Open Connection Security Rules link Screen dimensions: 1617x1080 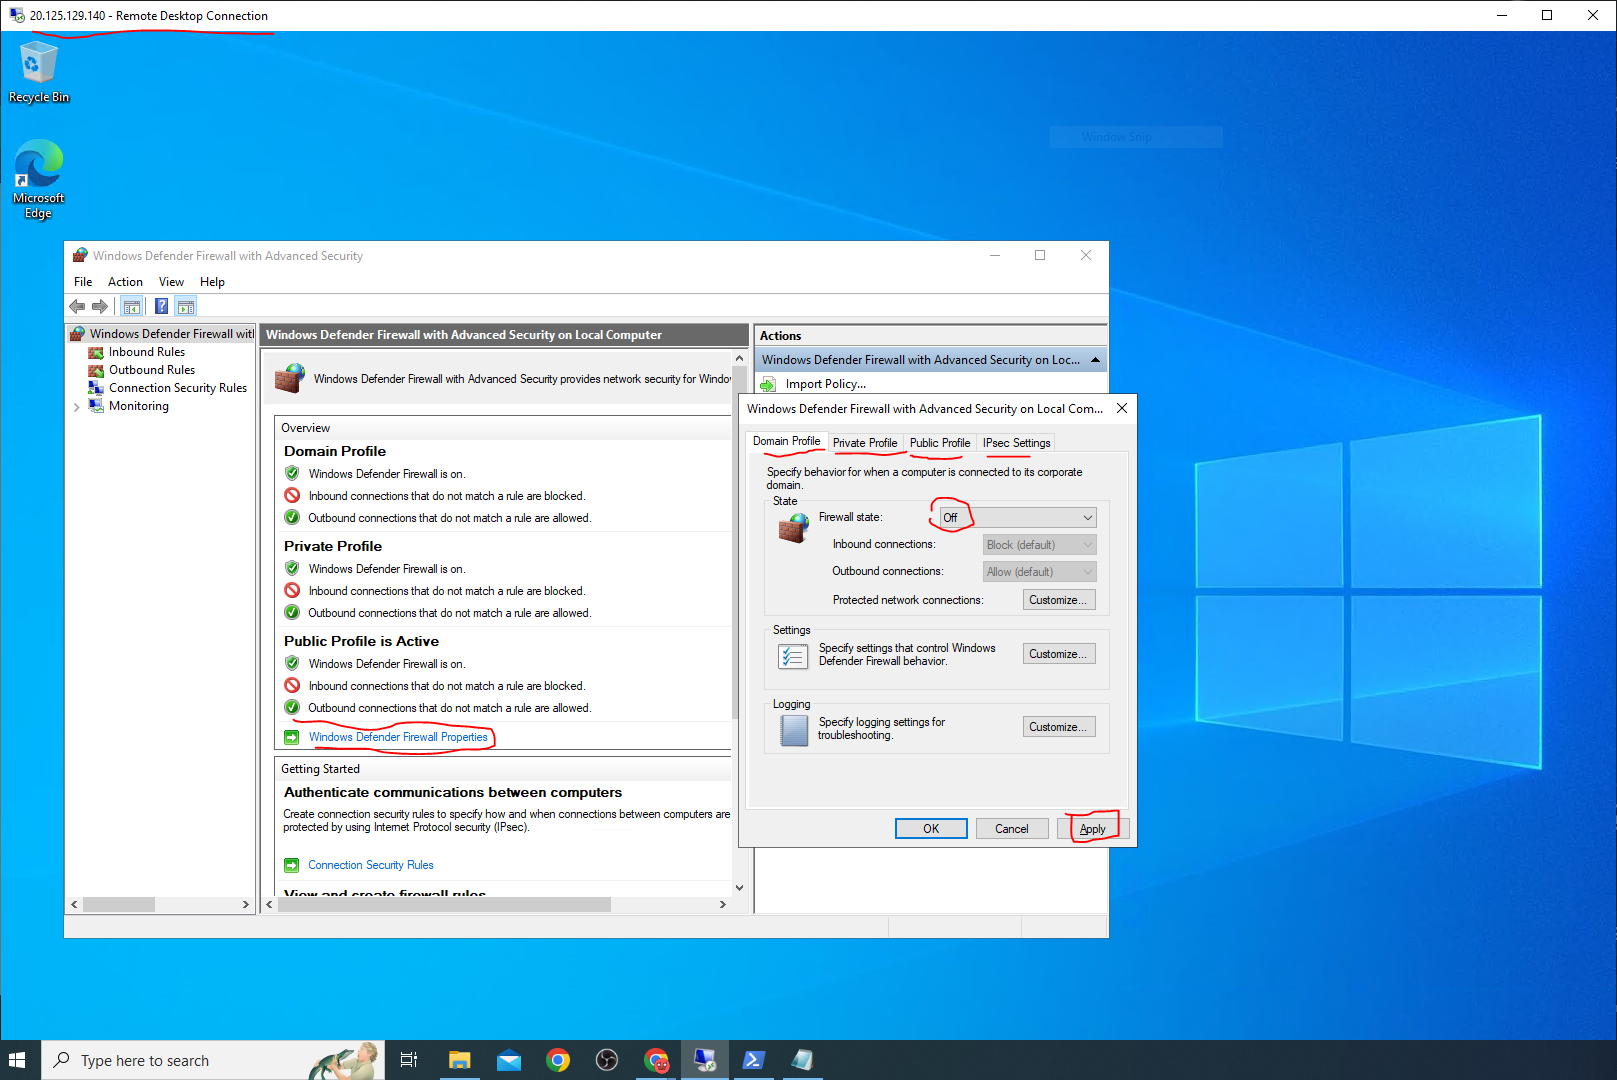click(x=370, y=865)
